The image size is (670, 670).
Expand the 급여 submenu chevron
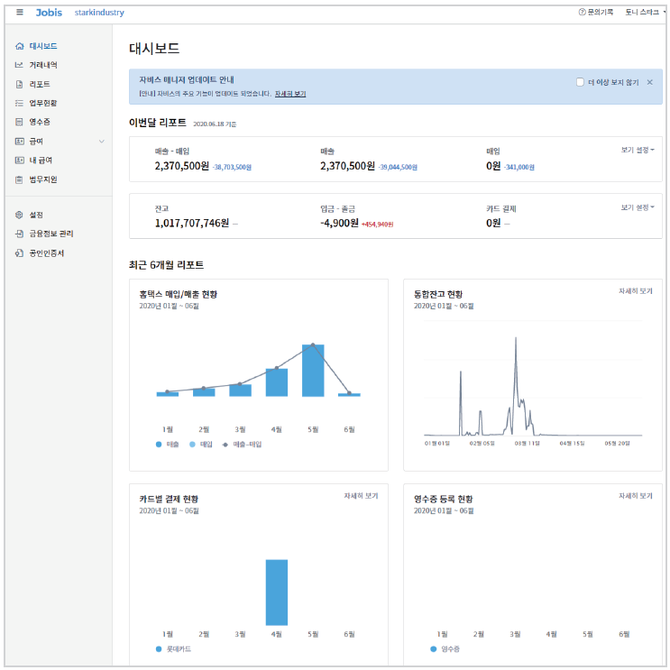101,141
